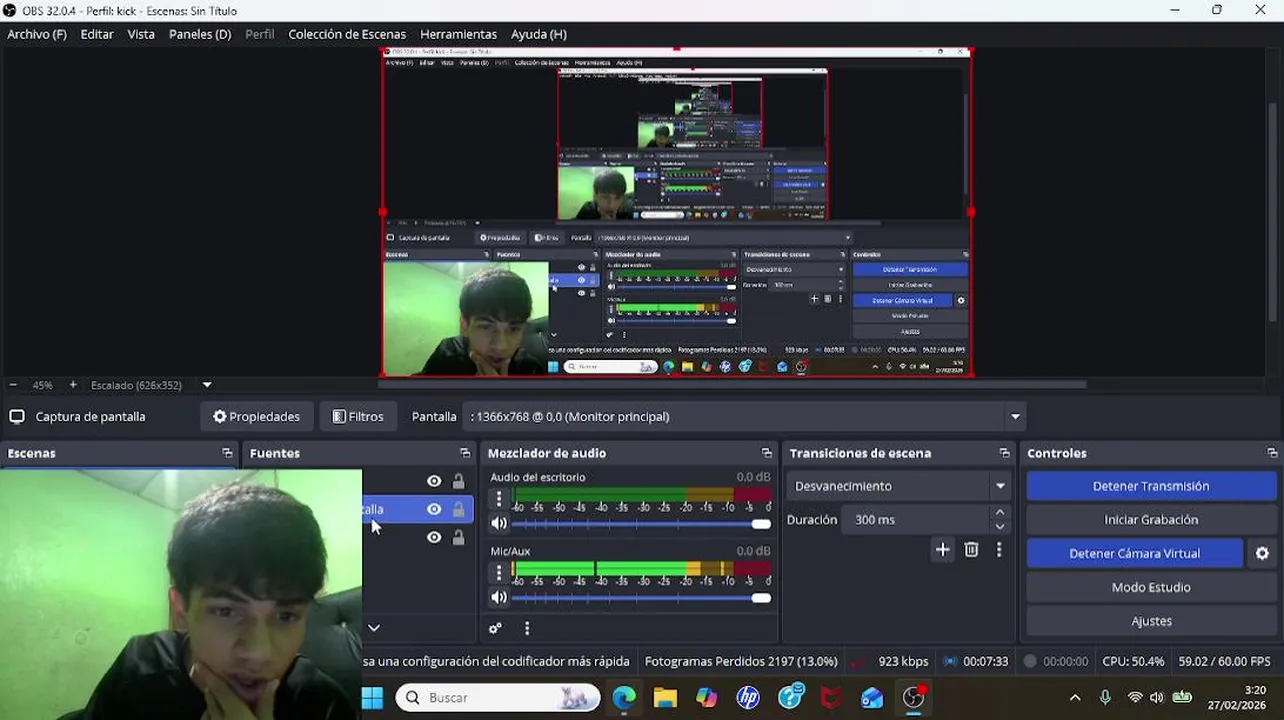
Task: Pop out the Escenas dock panel
Action: pyautogui.click(x=227, y=453)
